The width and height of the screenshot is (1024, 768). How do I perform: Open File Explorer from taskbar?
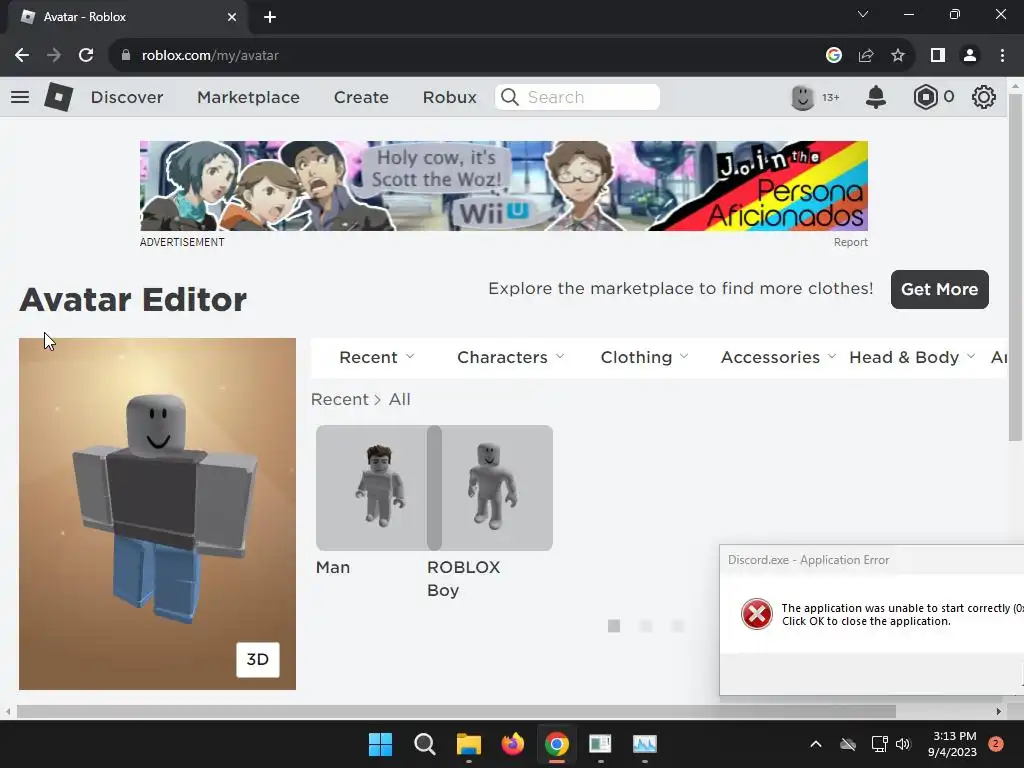[469, 744]
